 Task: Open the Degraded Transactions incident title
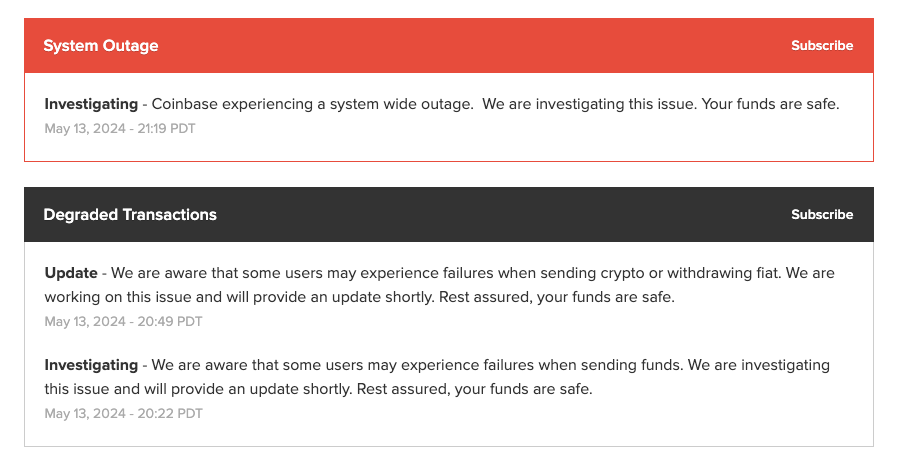[130, 215]
